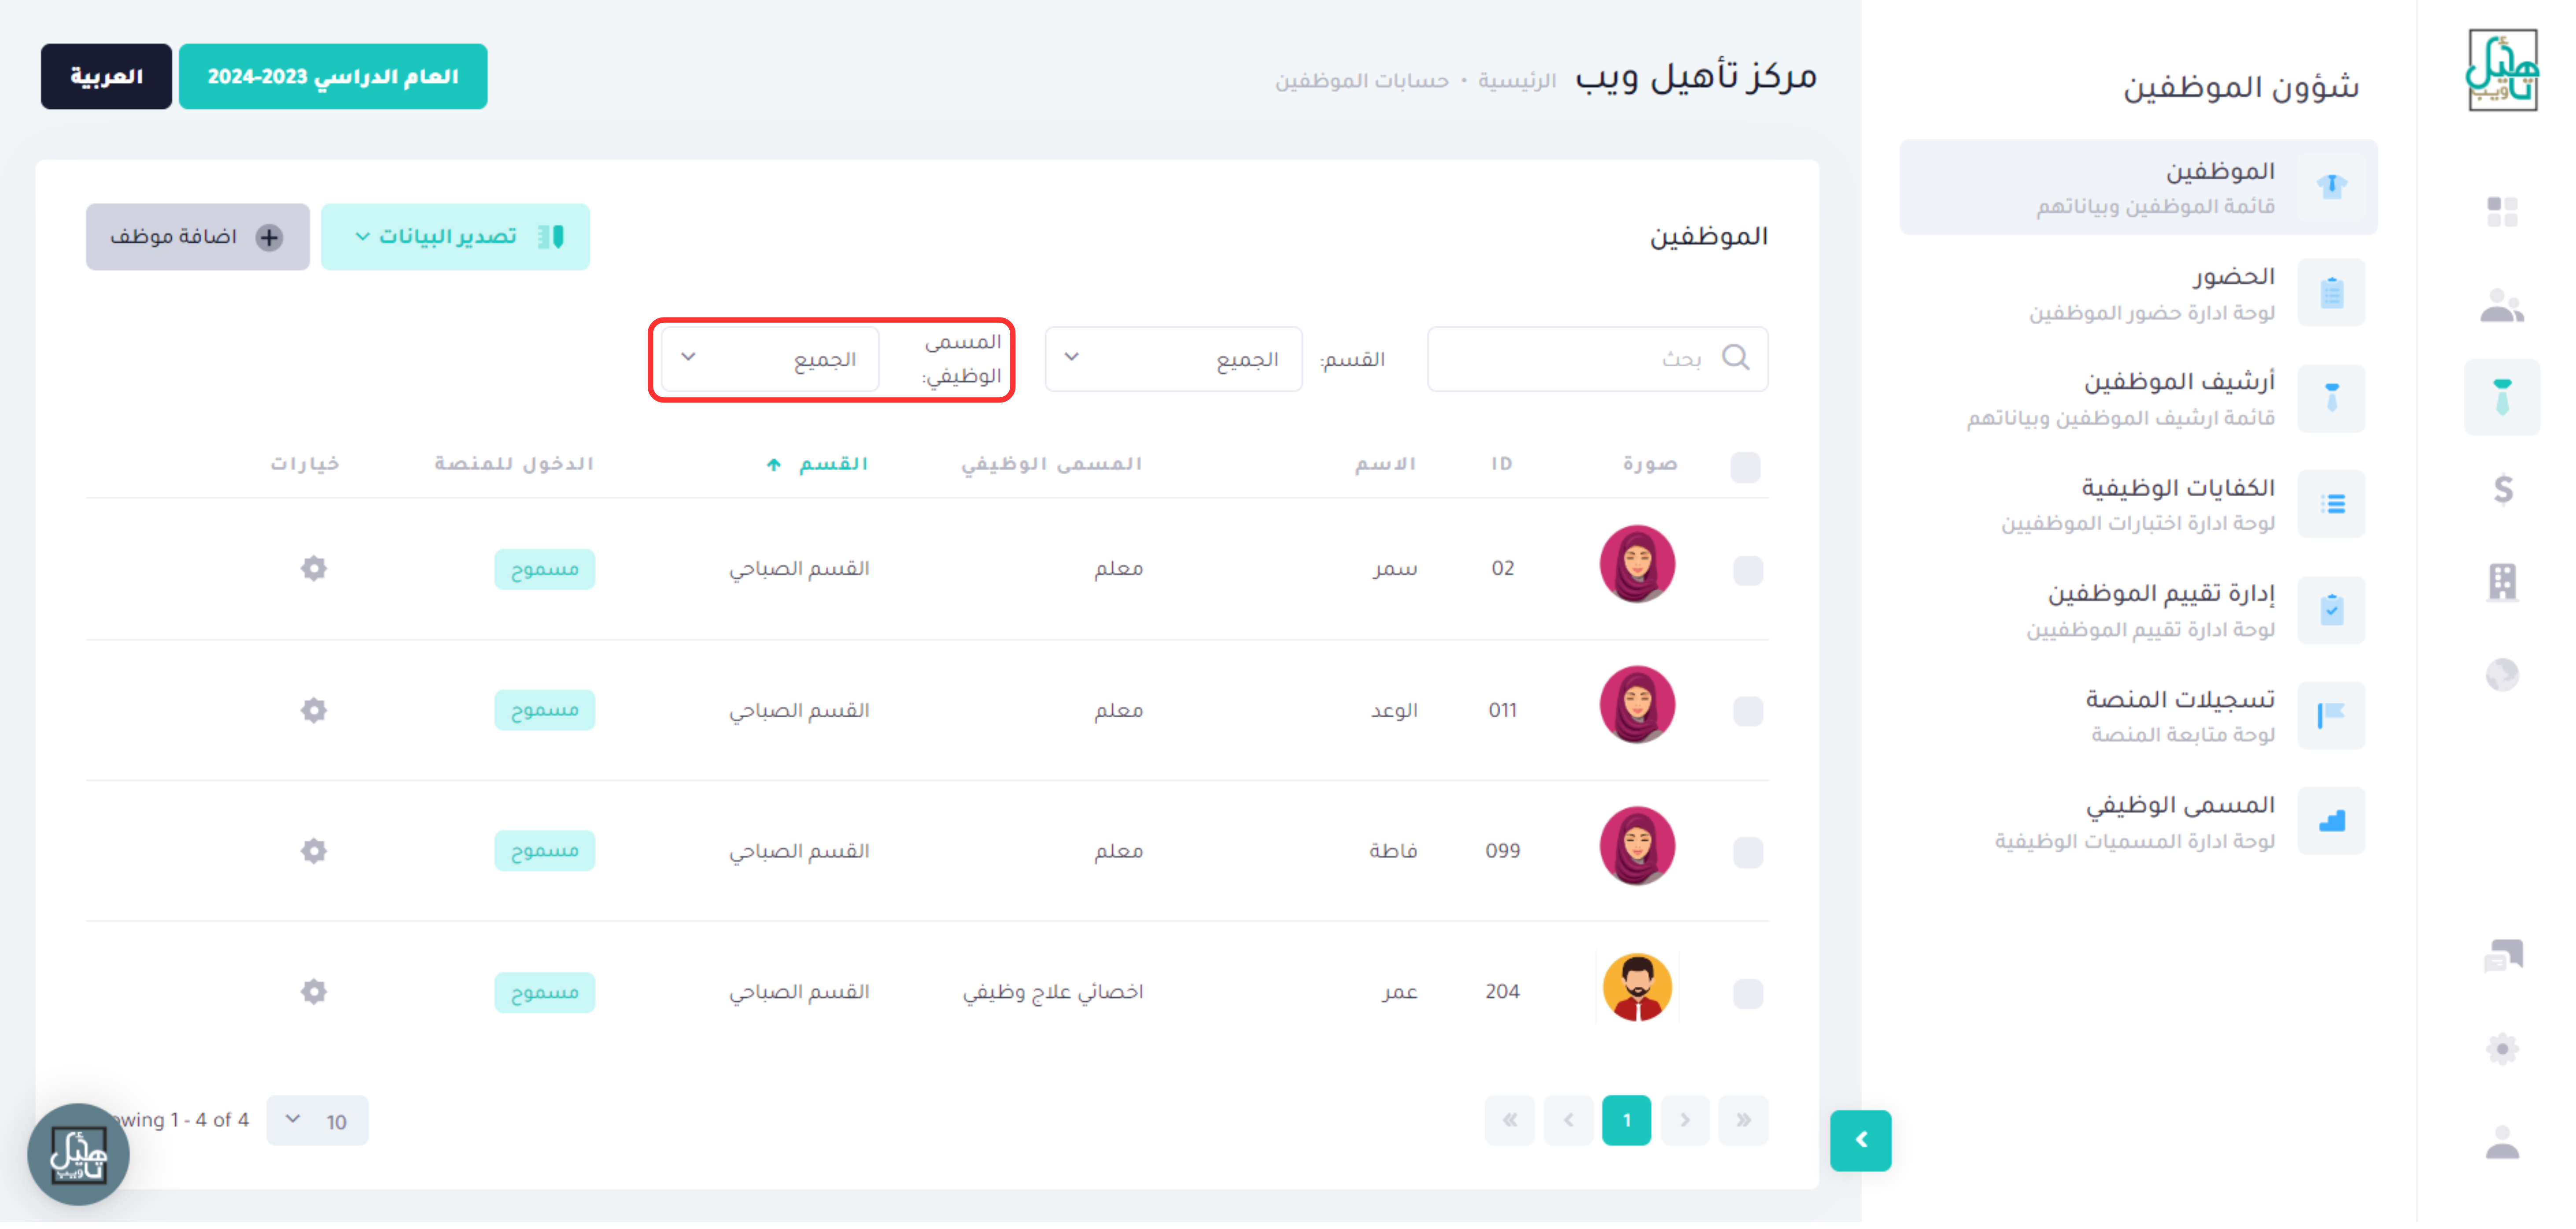The height and width of the screenshot is (1229, 2576).
Task: Open the building icon in right rail
Action: click(2502, 584)
